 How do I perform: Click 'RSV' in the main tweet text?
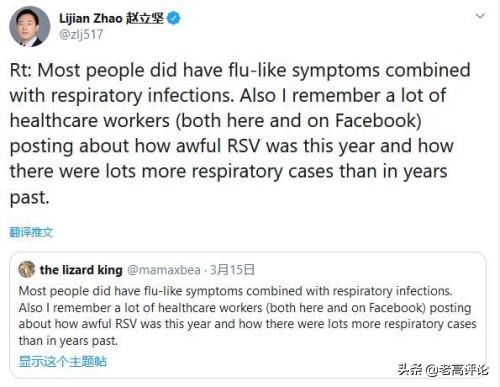243,146
